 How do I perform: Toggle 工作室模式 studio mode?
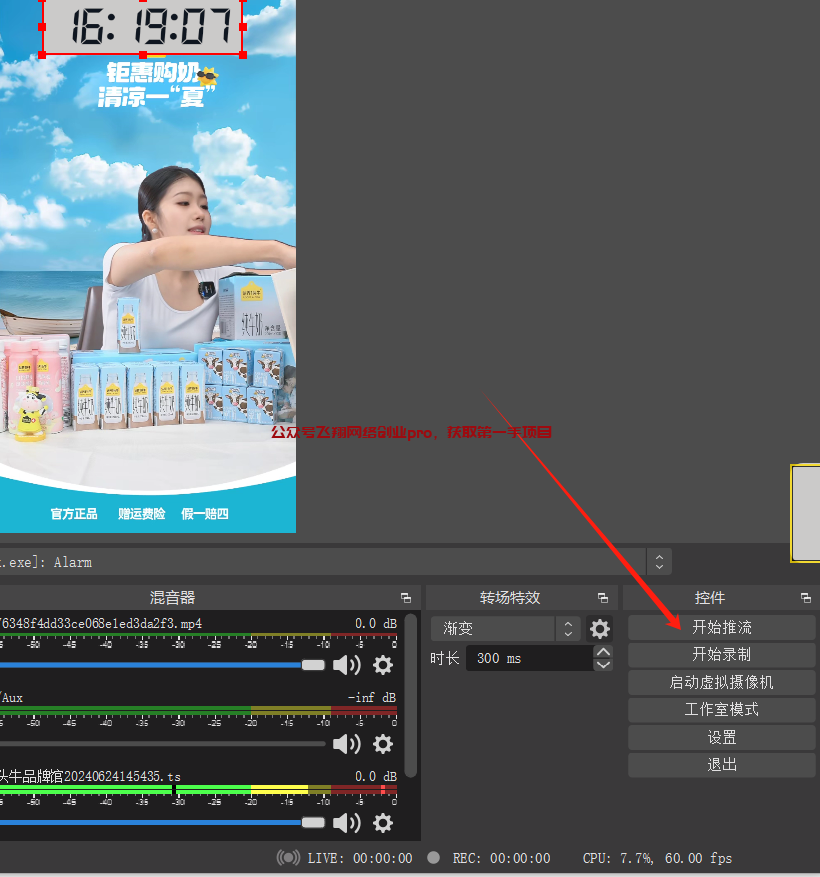coord(721,710)
